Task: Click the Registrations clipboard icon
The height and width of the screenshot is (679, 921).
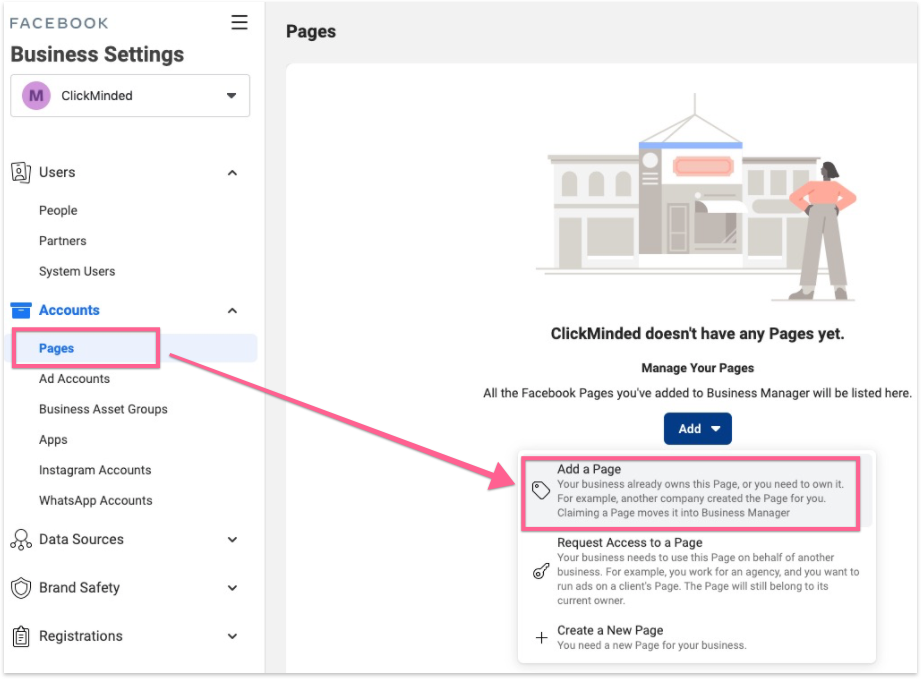Action: click(21, 636)
